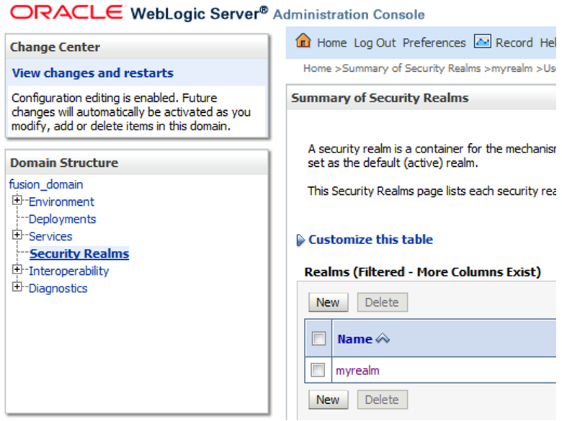Click View changes and restarts link

point(92,73)
